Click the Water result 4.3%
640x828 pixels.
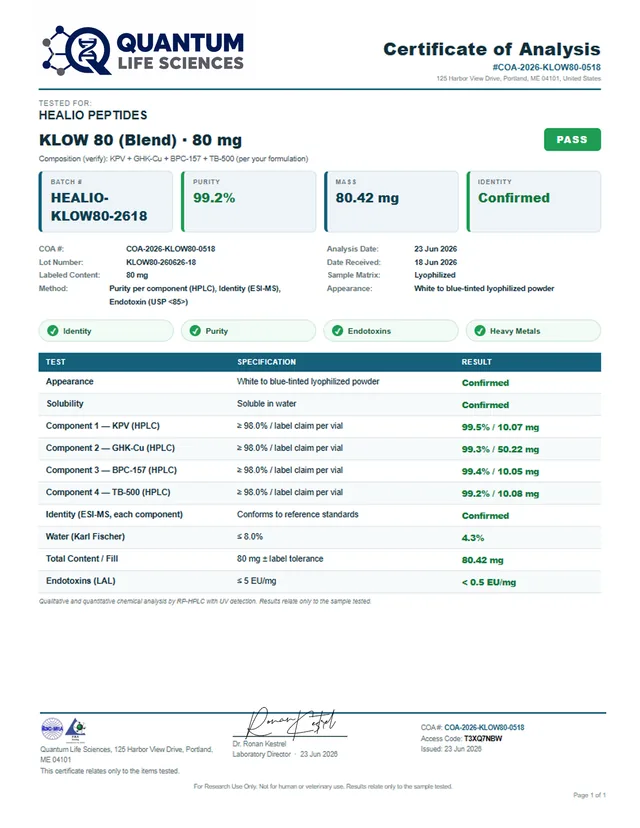pyautogui.click(x=473, y=538)
